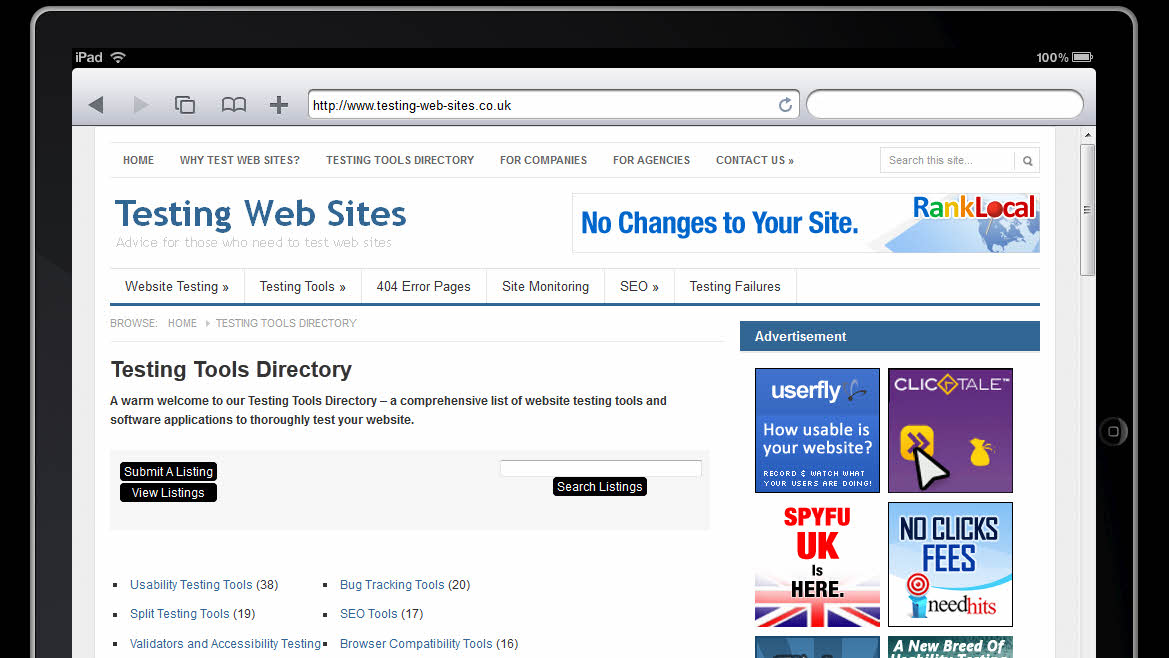The width and height of the screenshot is (1169, 658).
Task: Expand the Website Testing » menu
Action: pos(177,287)
